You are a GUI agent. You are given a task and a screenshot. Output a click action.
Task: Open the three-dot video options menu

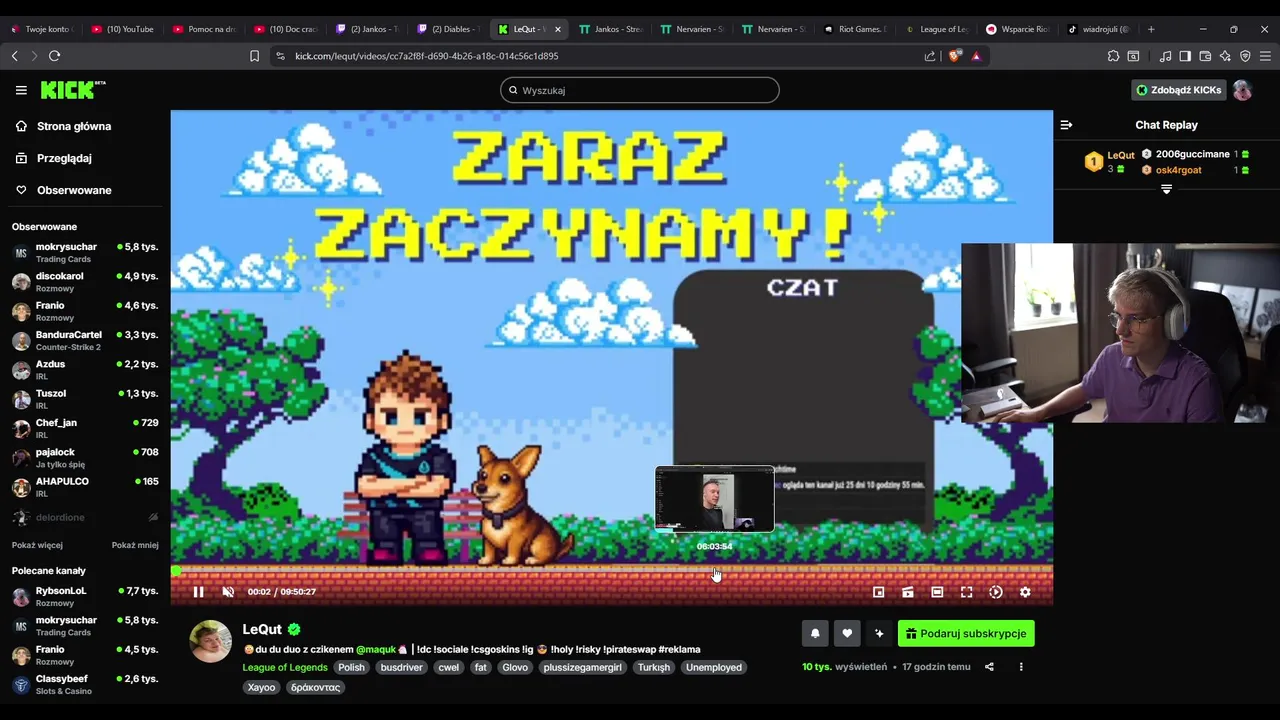[1021, 667]
